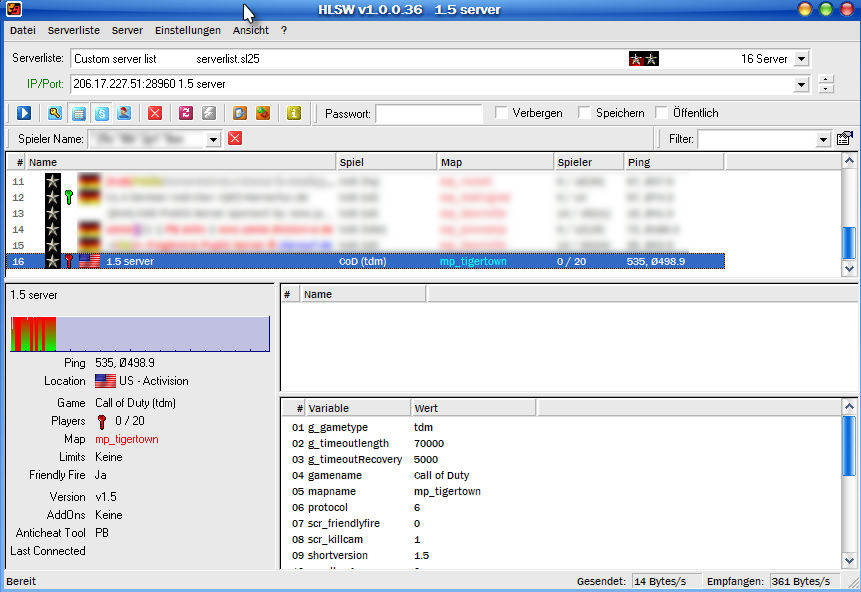Viewport: 861px width, 592px height.
Task: Sort server list by Spiel column
Action: 386,162
